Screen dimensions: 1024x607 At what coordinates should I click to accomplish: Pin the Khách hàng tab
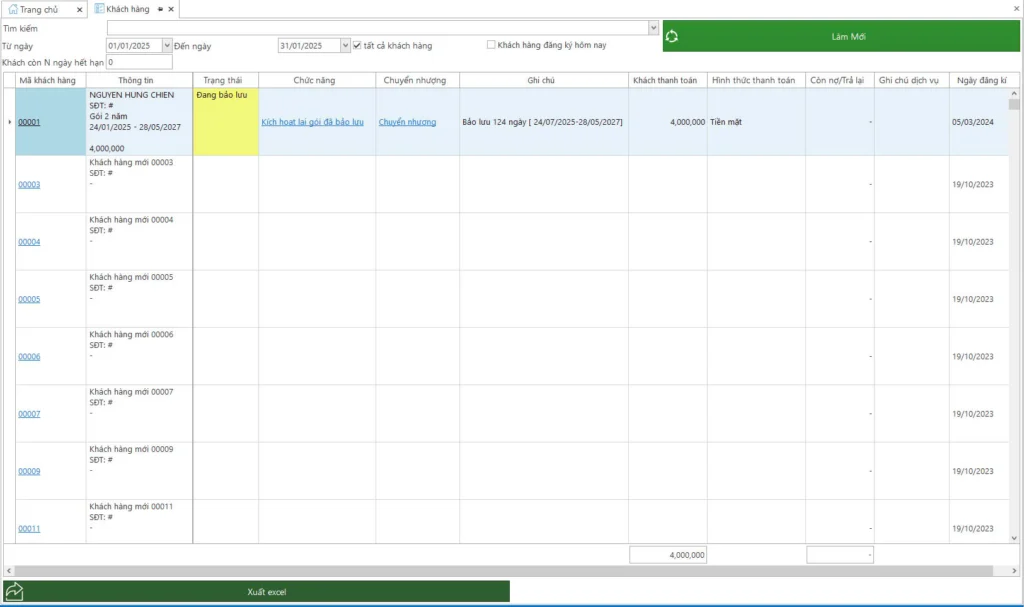coord(160,9)
